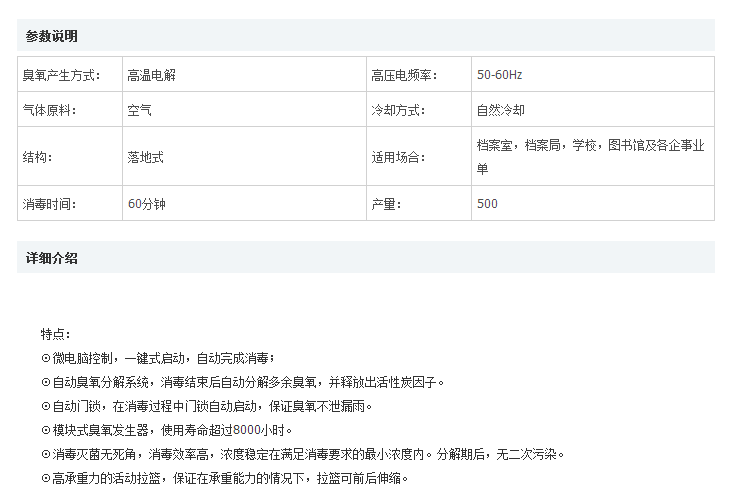Click the bullet marker before 消毒灭菌无死角
The width and height of the screenshot is (732, 497).
click(x=46, y=454)
